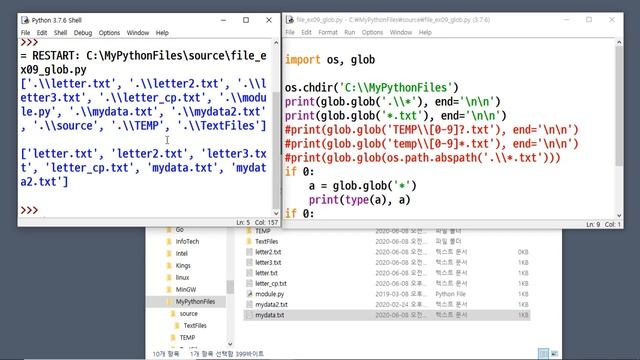Click the print(type(a), a) line

360,200
